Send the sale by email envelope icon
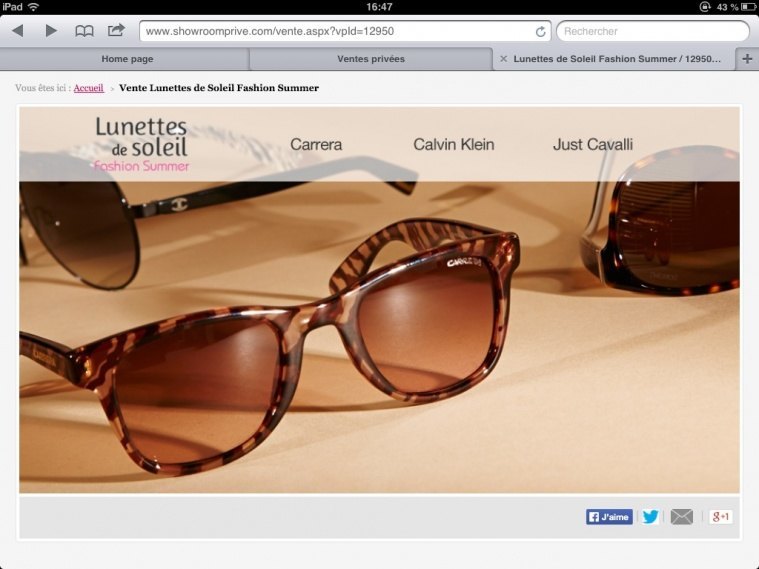This screenshot has height=569, width=759. point(681,517)
